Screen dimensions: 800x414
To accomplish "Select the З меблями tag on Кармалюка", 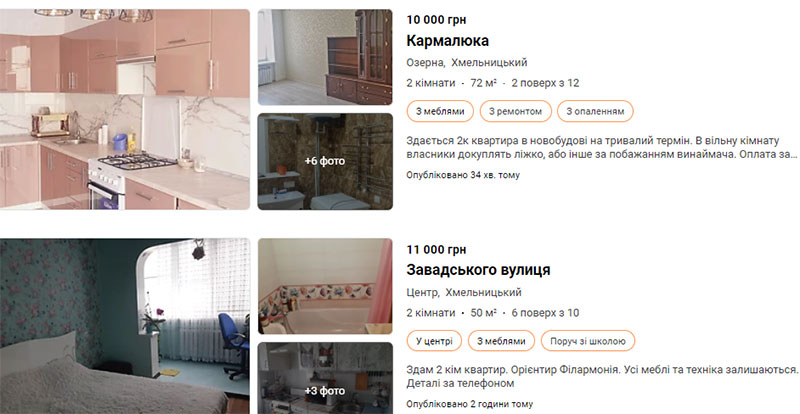I will point(440,111).
